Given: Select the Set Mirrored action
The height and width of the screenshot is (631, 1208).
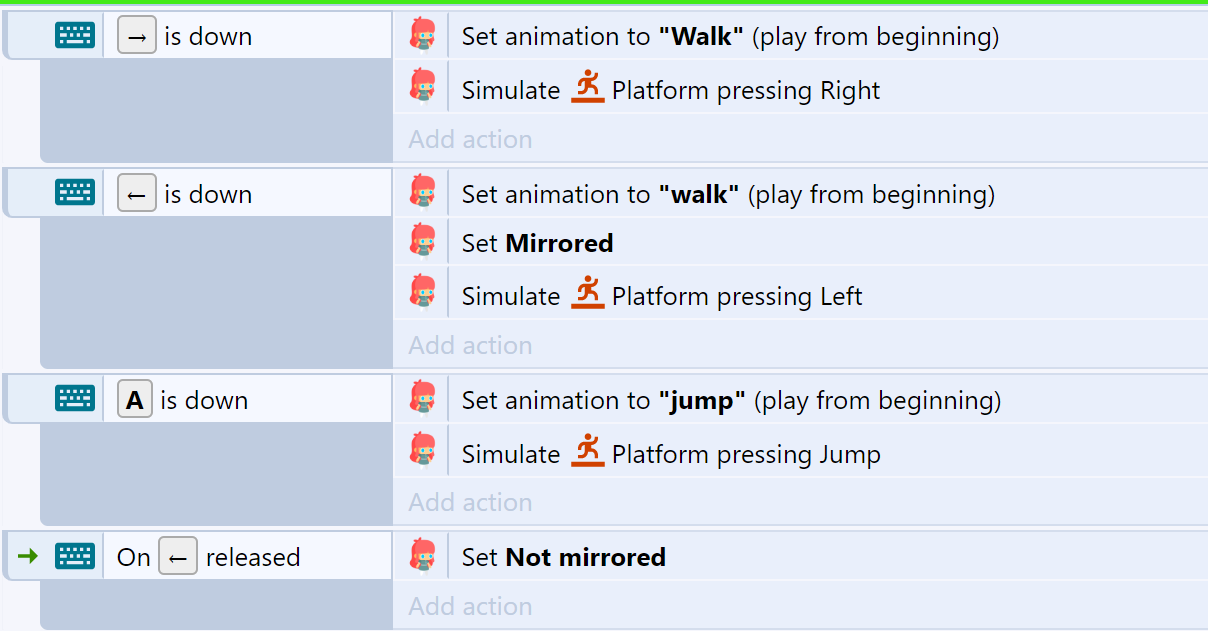Looking at the screenshot, I should point(801,243).
